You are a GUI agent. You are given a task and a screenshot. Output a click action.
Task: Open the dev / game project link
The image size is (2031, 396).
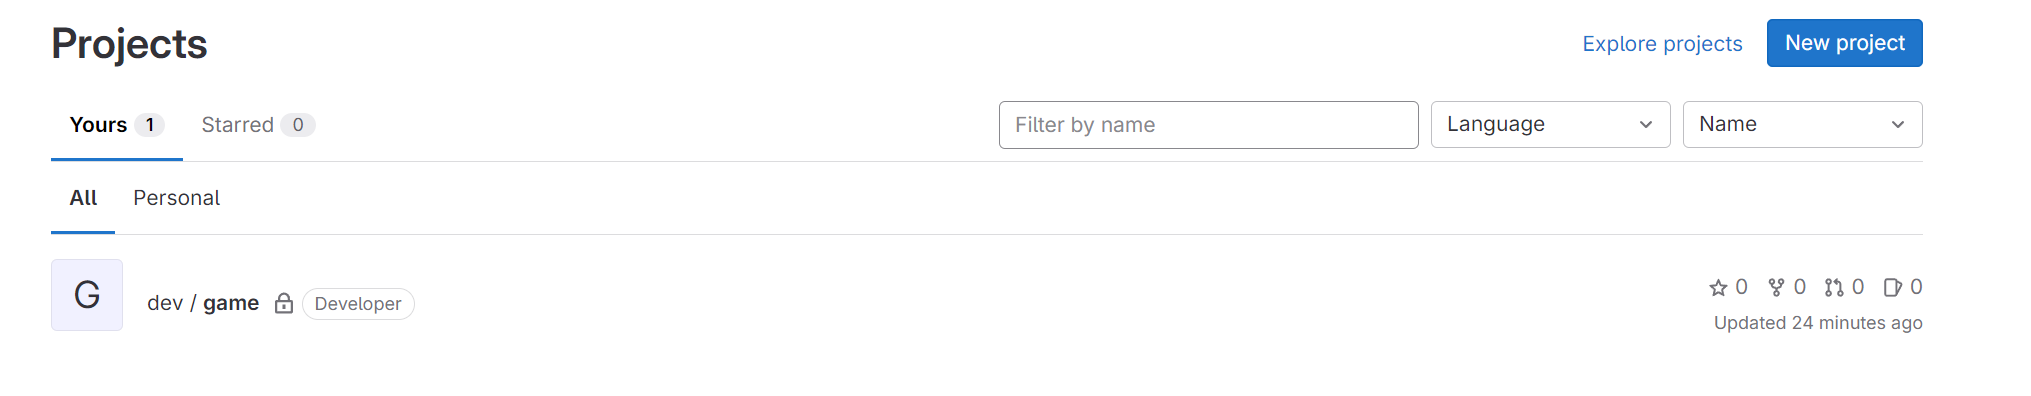point(203,303)
